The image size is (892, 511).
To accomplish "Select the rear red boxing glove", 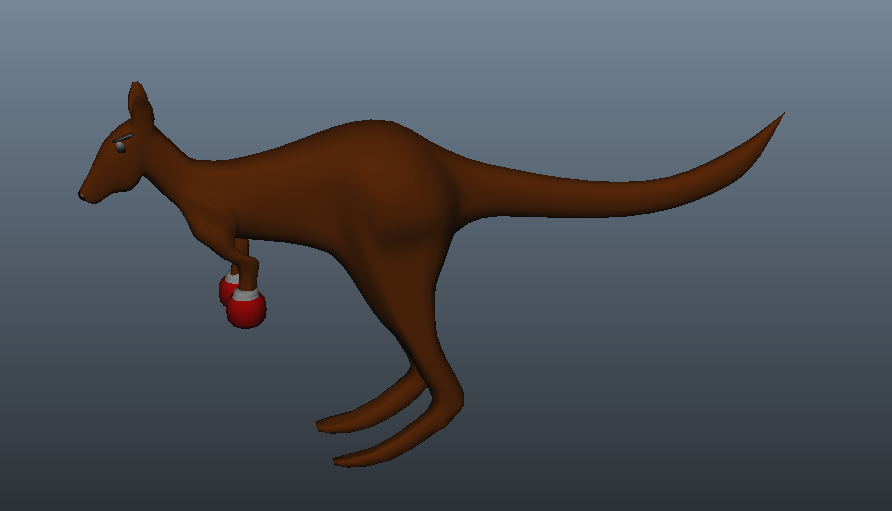I will coord(227,290).
